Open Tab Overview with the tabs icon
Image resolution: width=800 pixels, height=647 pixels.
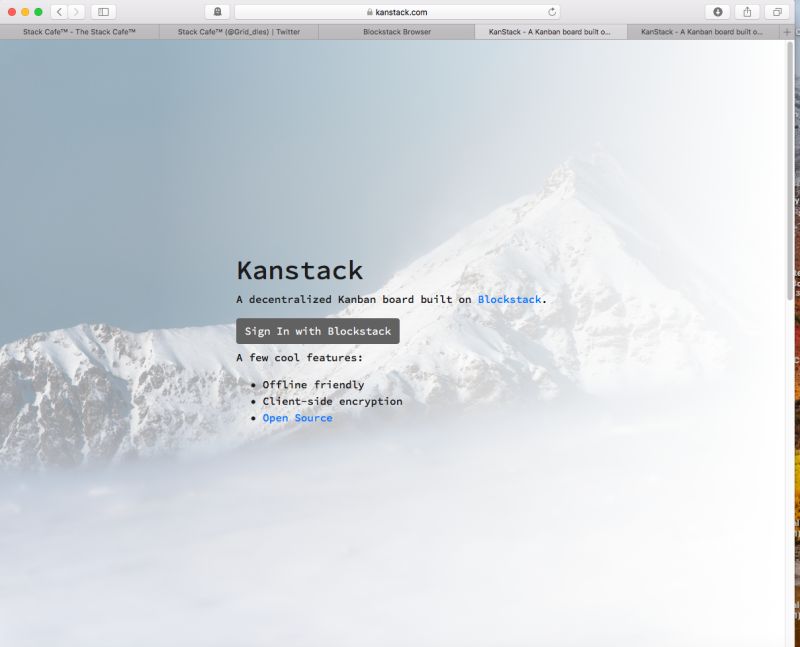(x=776, y=13)
